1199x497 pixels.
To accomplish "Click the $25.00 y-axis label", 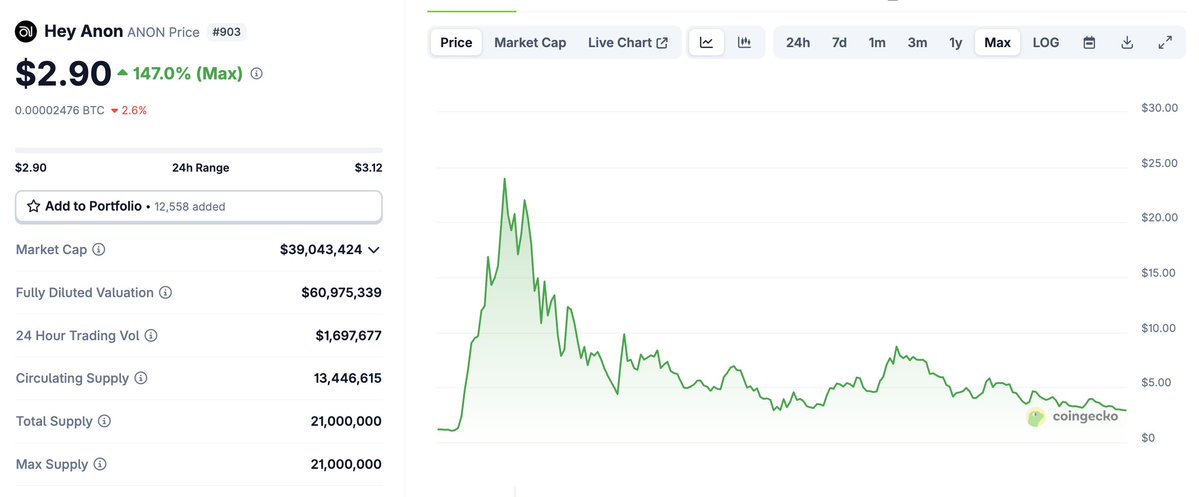I will click(x=1159, y=163).
